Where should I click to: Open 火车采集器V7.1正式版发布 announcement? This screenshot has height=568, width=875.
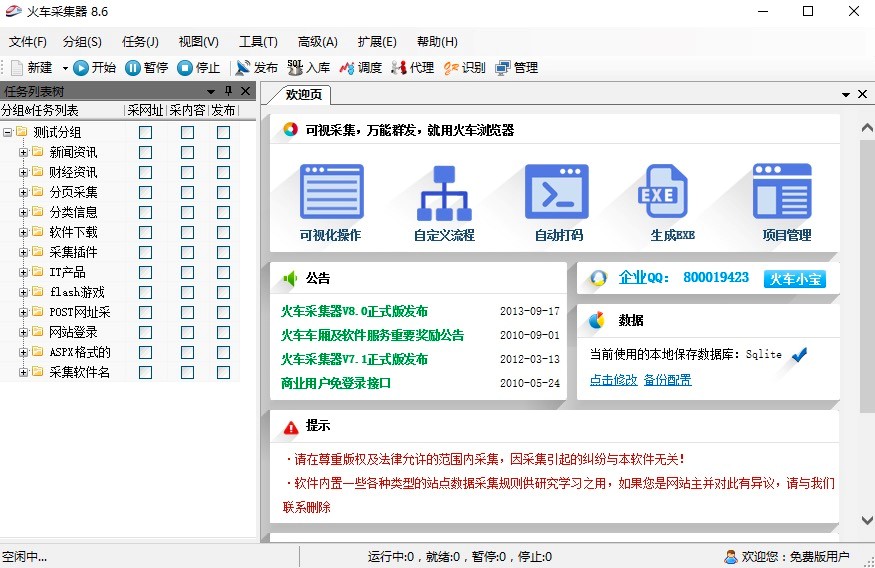[x=354, y=359]
